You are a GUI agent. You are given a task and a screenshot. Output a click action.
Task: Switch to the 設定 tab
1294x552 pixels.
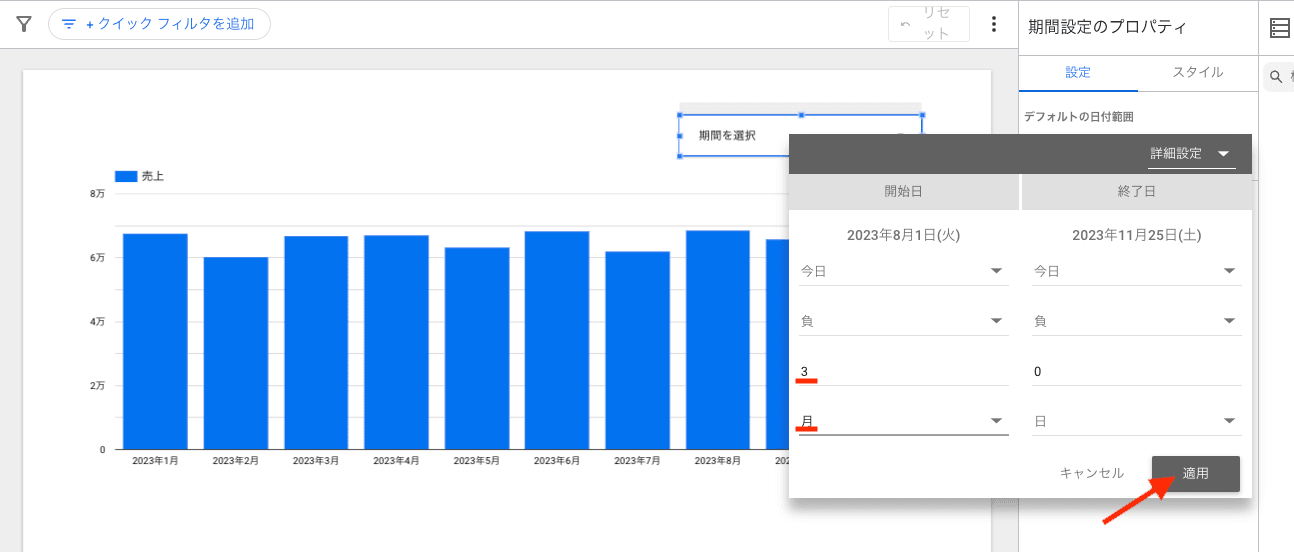point(1078,73)
